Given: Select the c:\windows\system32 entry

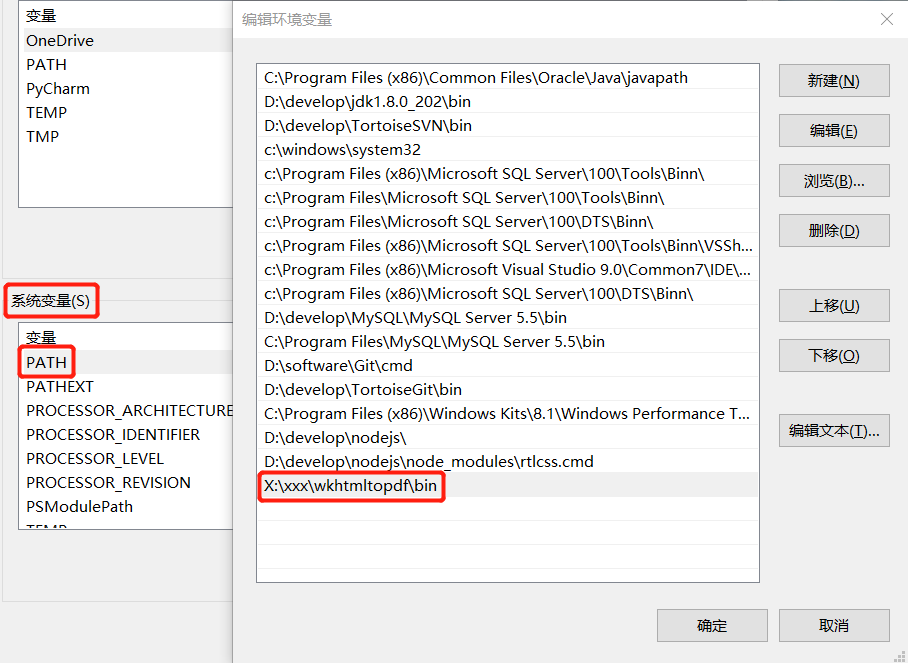Looking at the screenshot, I should click(508, 149).
